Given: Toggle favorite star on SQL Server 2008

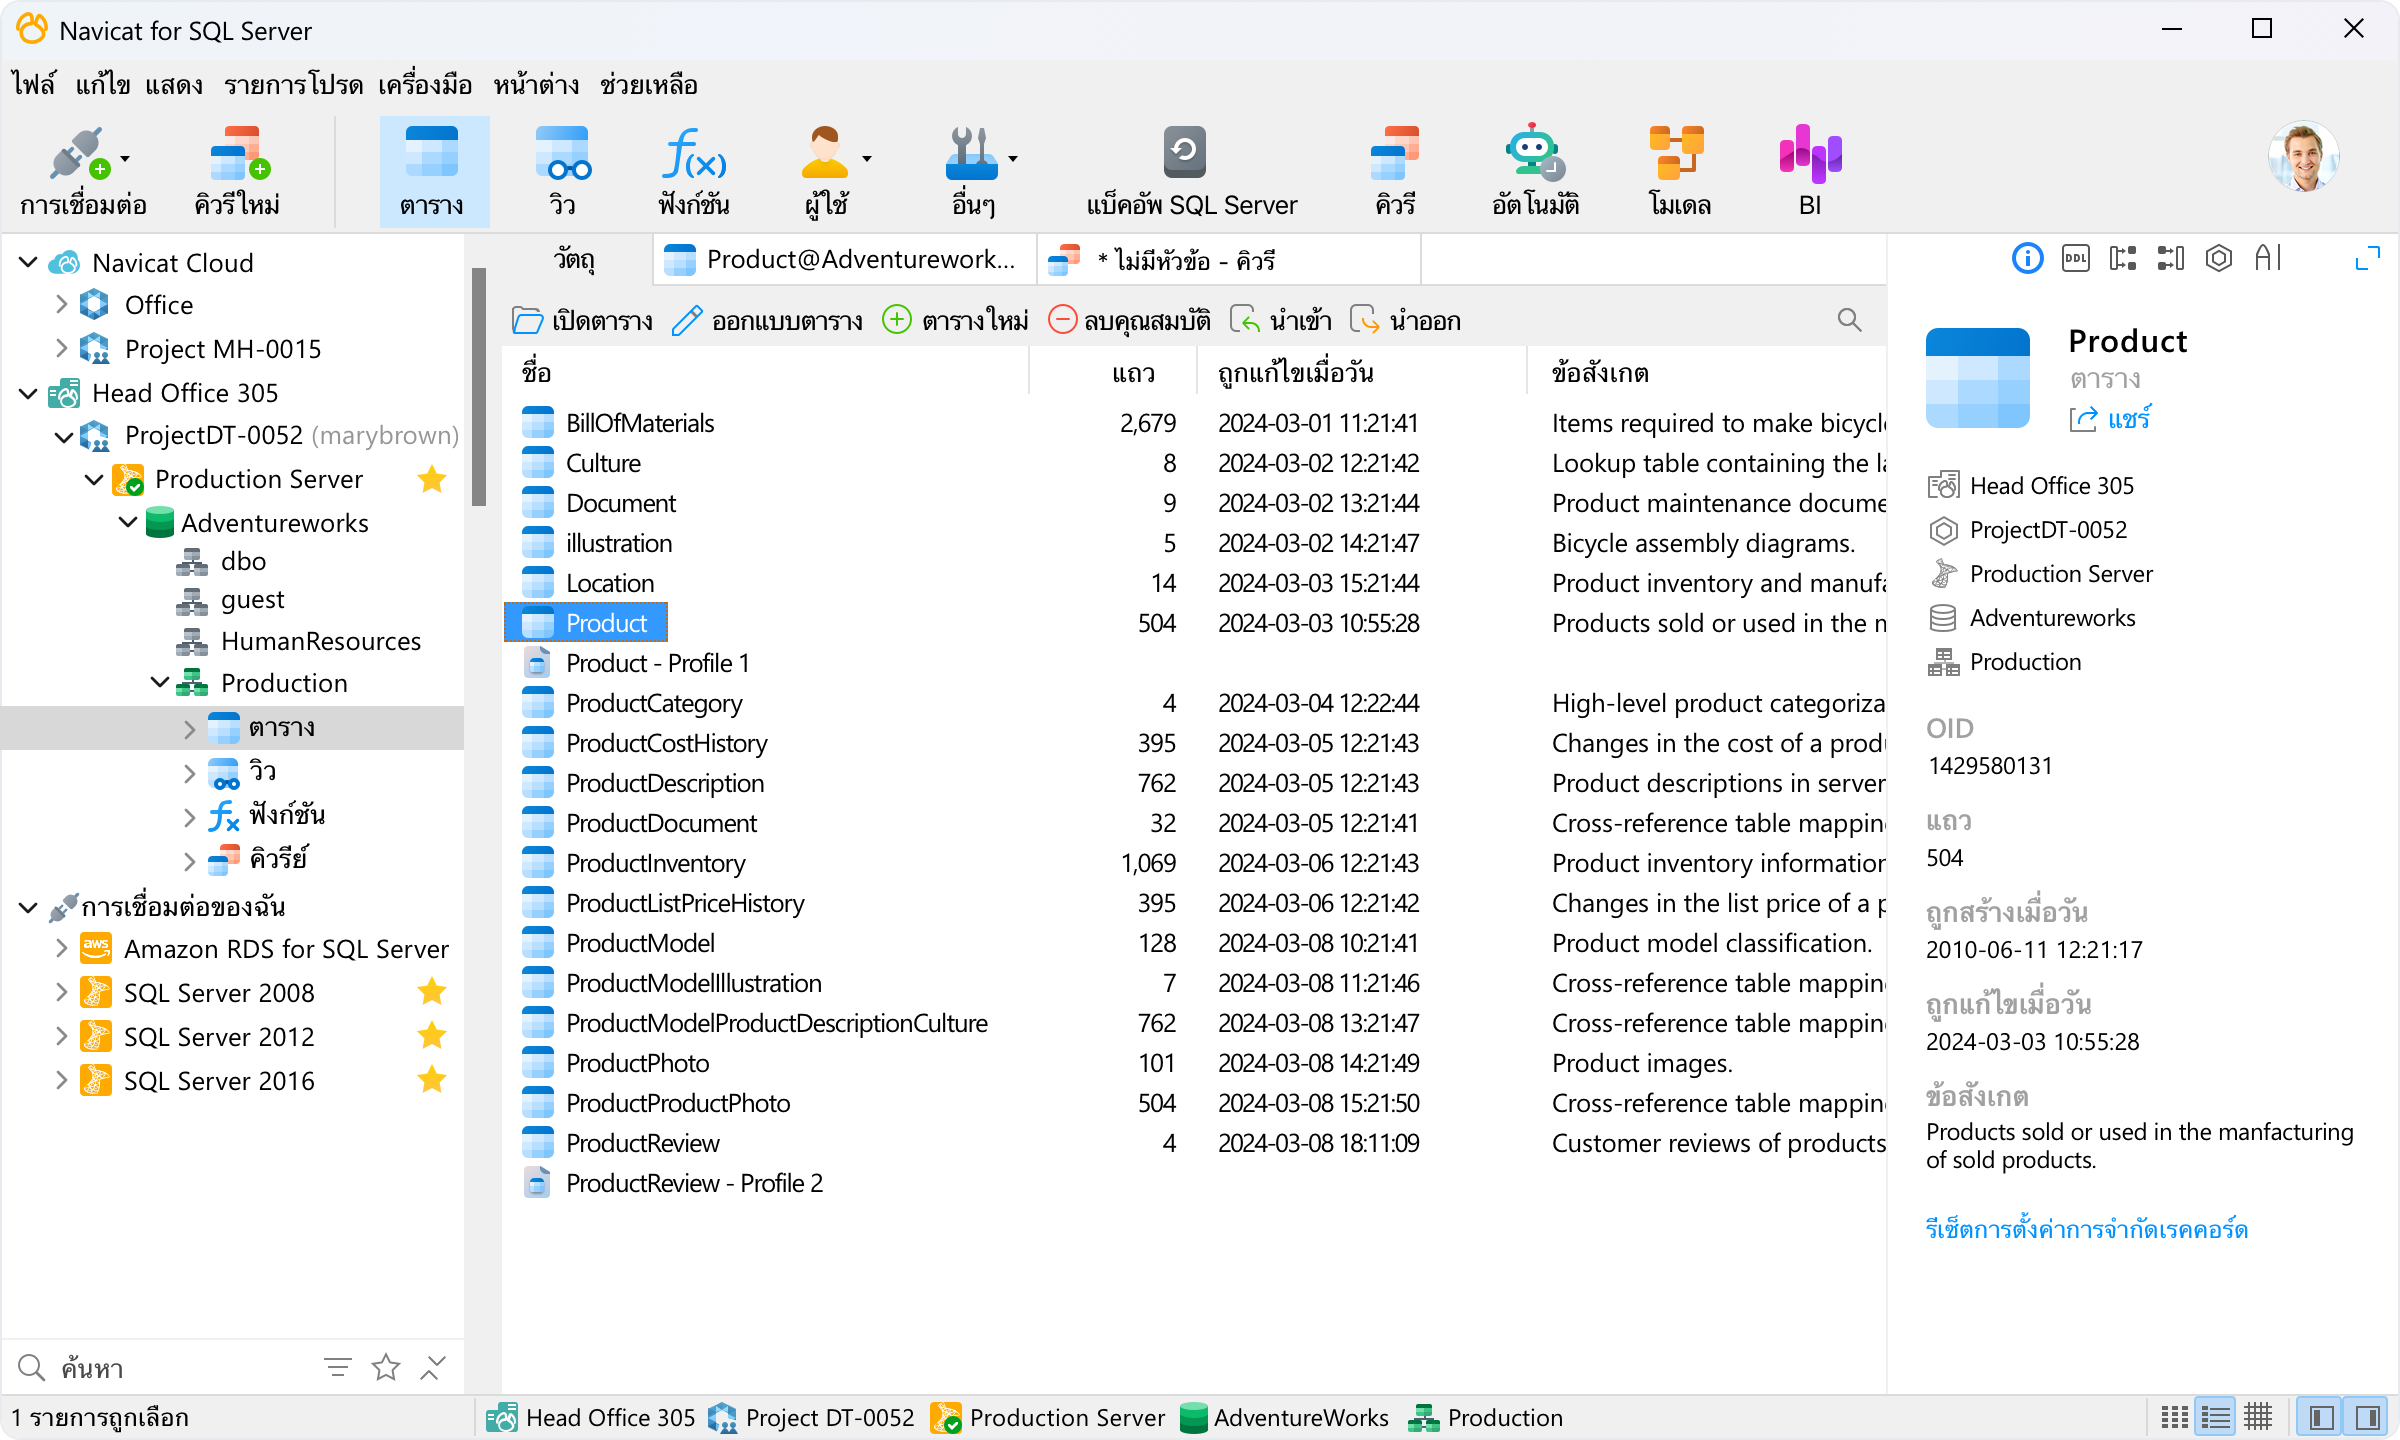Looking at the screenshot, I should pyautogui.click(x=432, y=992).
